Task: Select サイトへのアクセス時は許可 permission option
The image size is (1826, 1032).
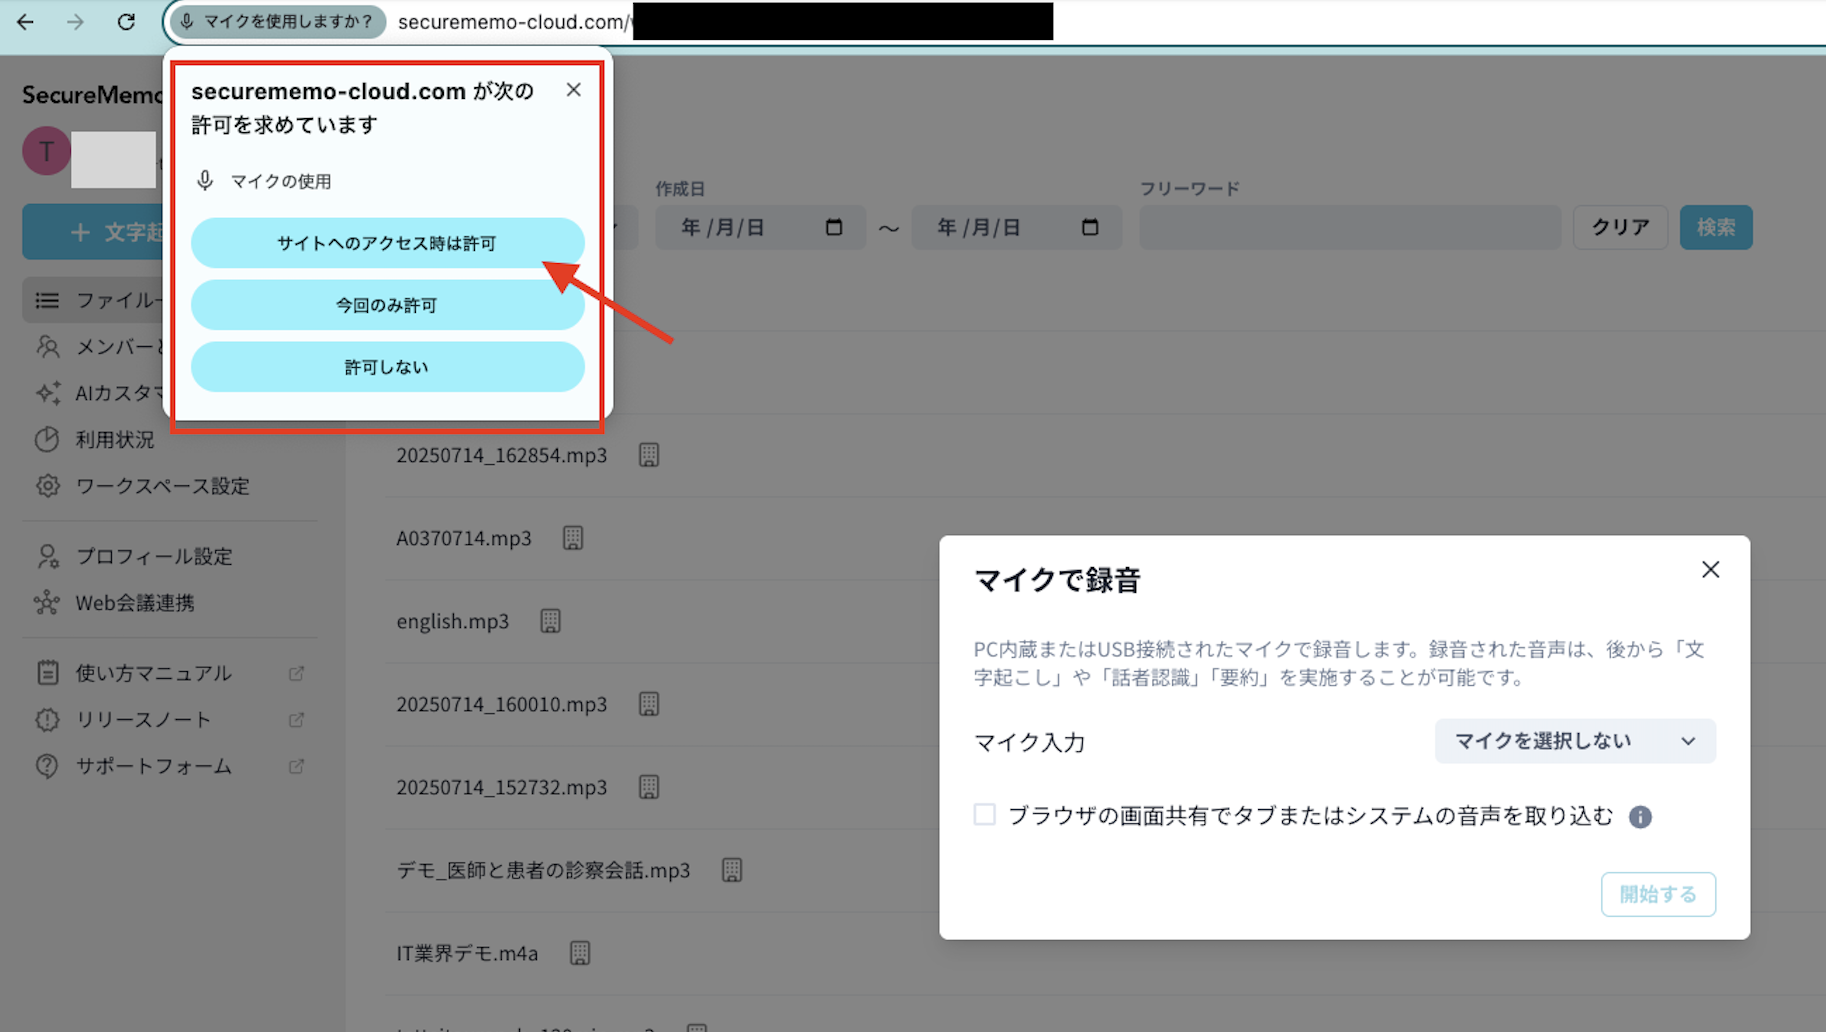Action: pyautogui.click(x=387, y=243)
